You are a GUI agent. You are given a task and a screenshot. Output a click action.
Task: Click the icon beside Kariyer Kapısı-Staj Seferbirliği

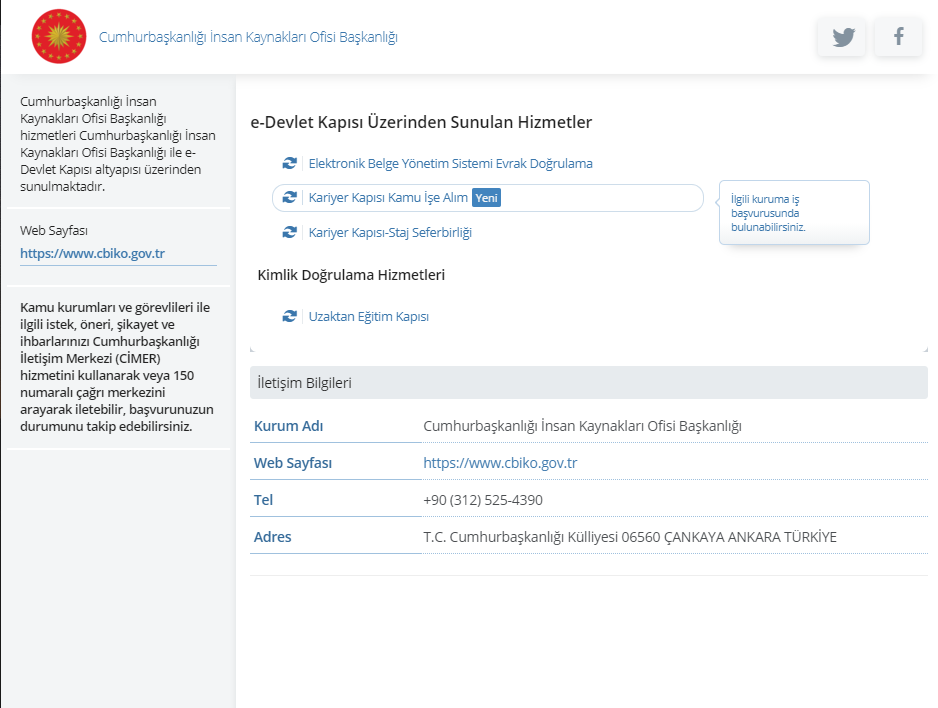coord(290,232)
